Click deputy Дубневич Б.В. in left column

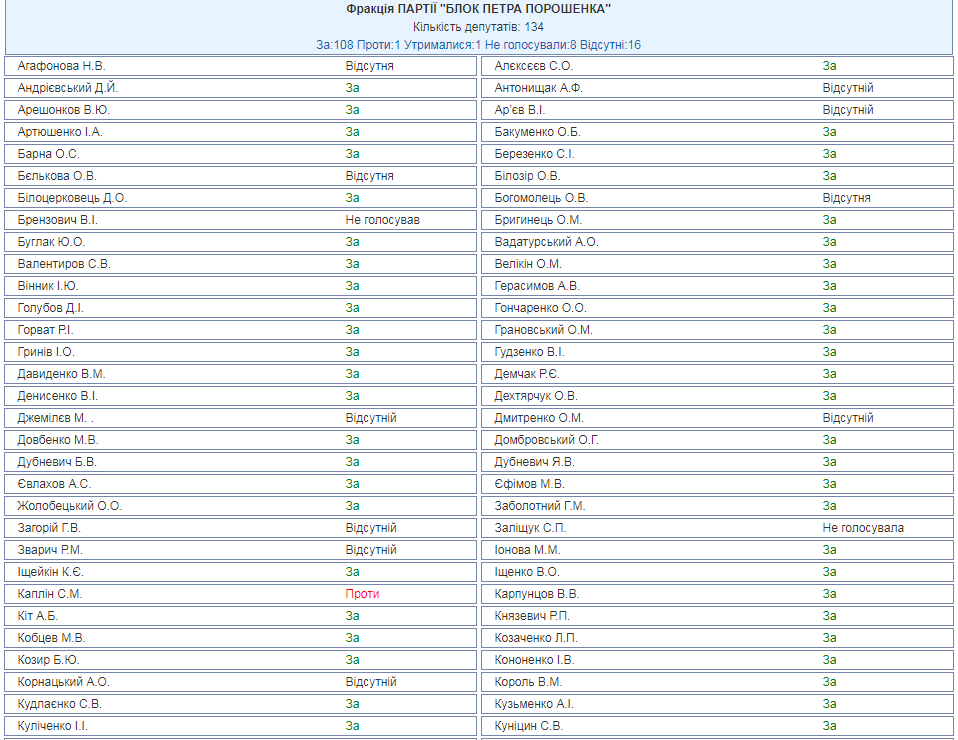[x=57, y=462]
